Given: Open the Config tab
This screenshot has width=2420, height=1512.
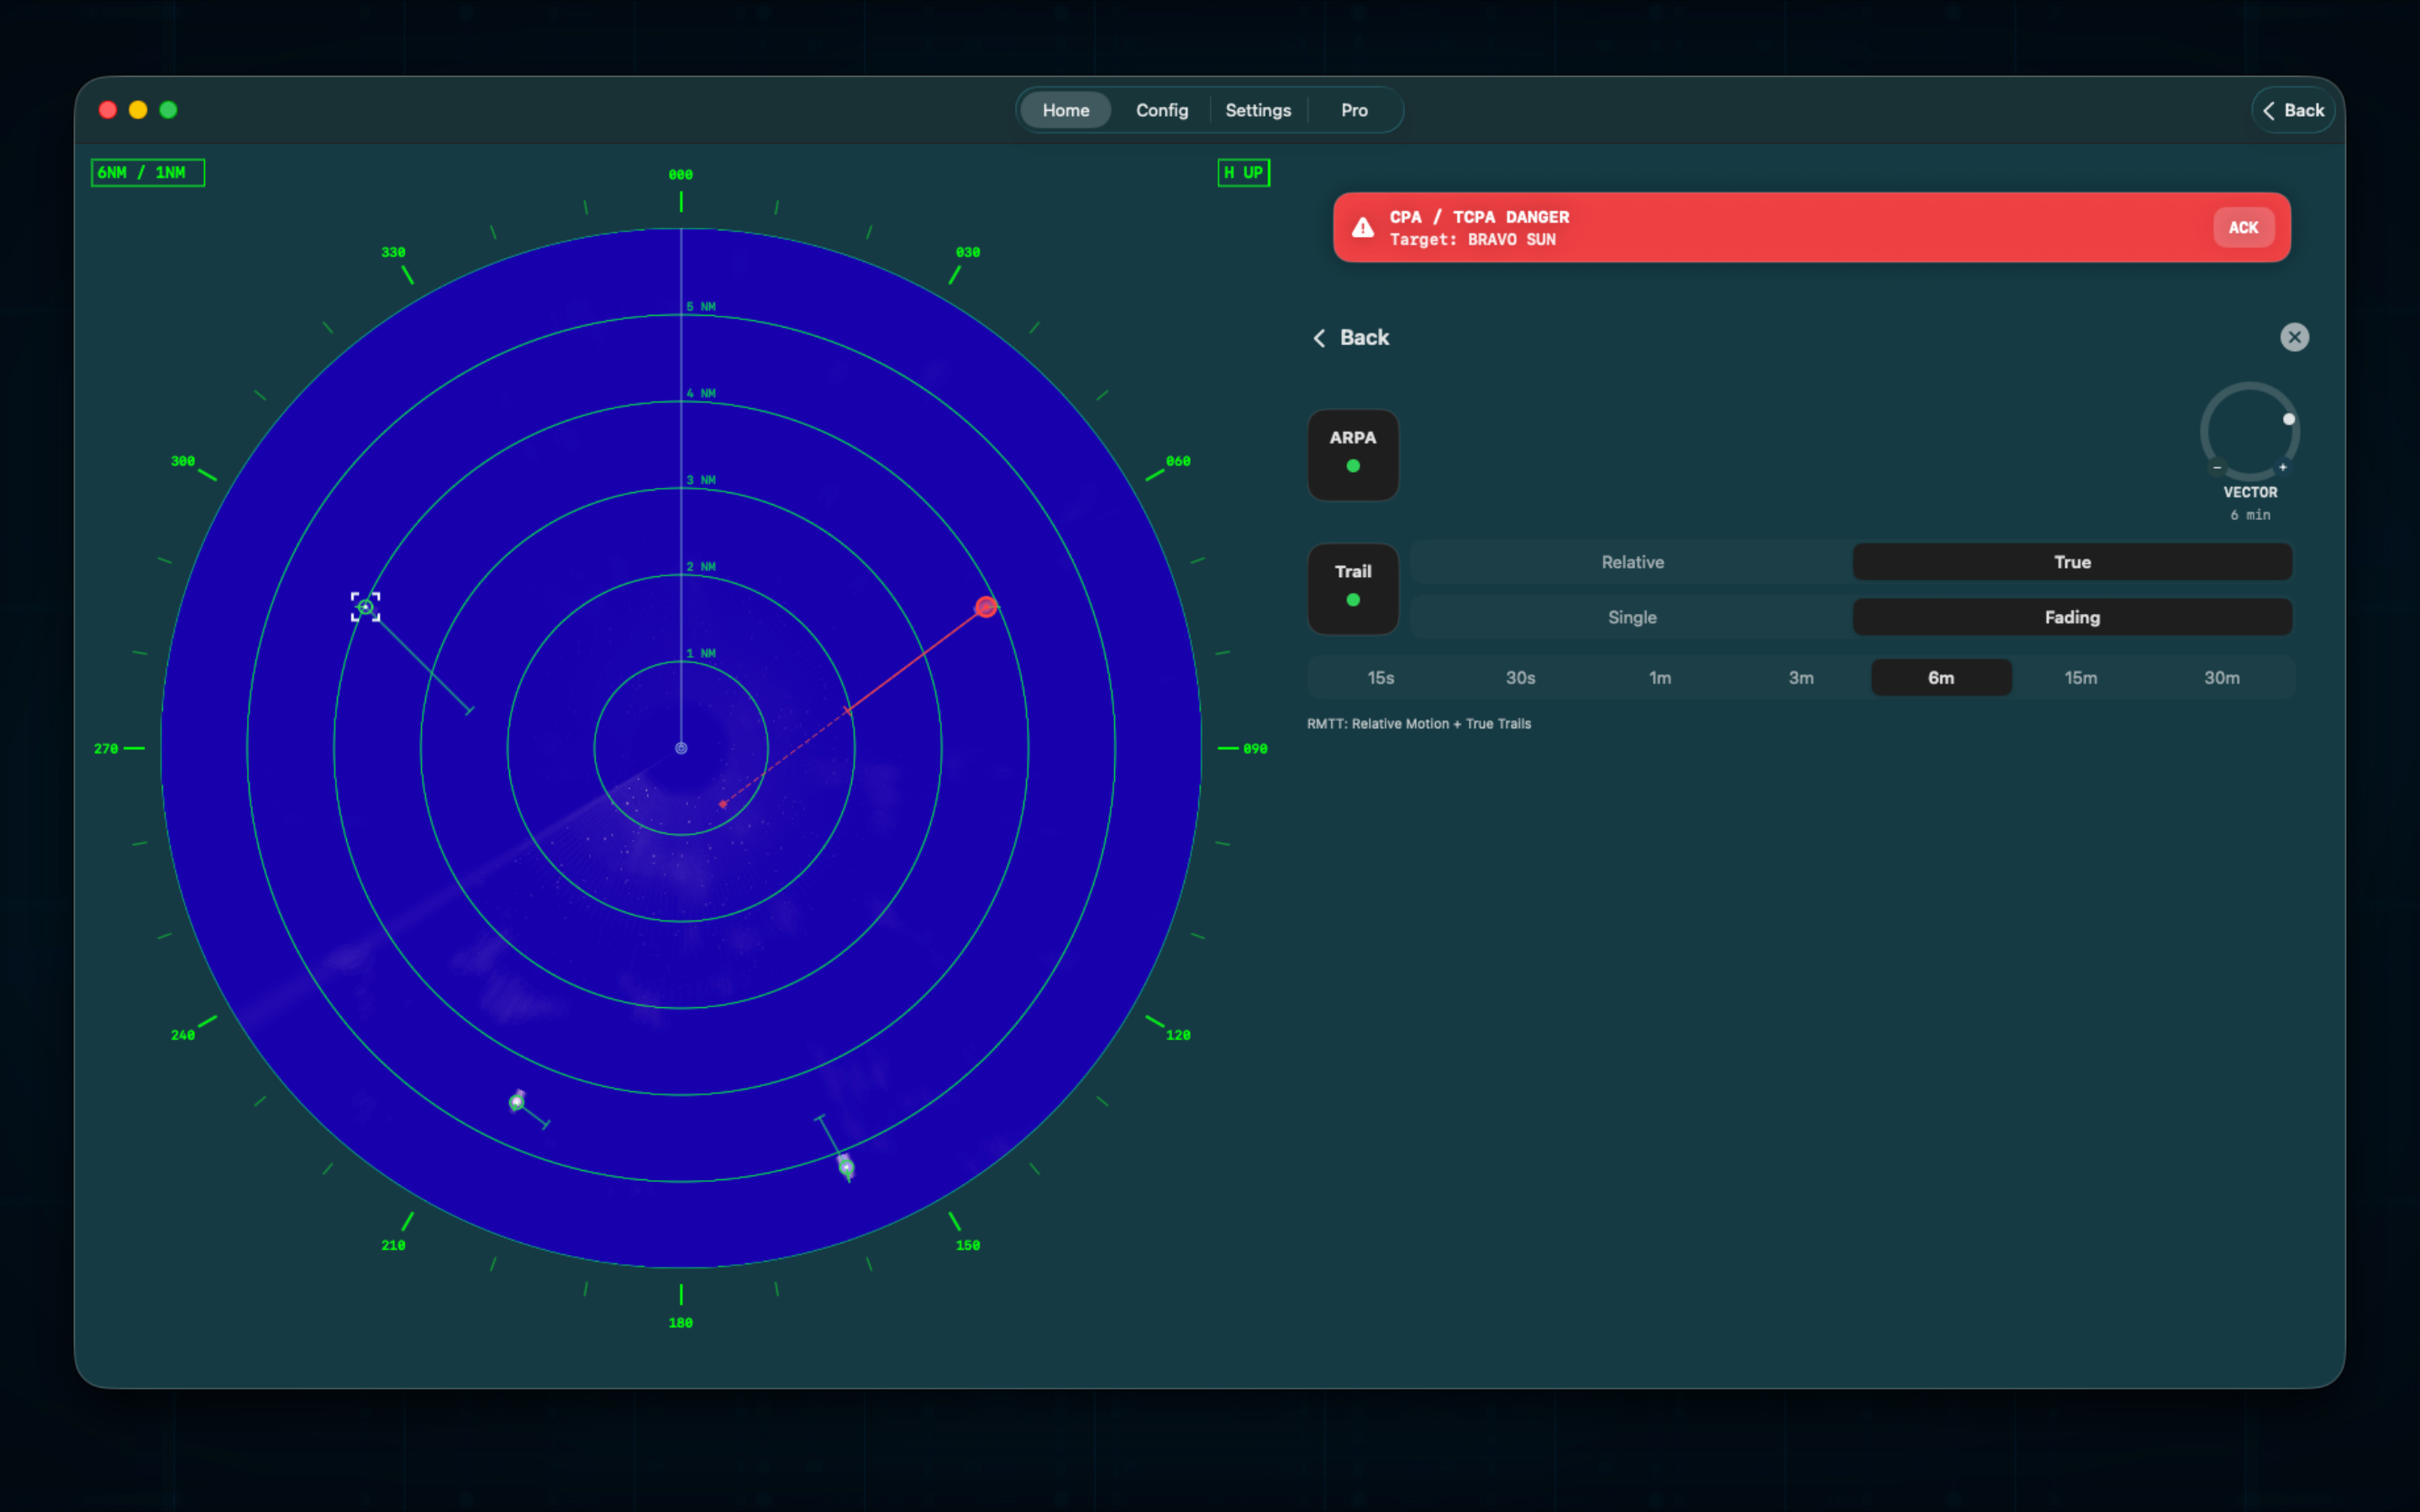Looking at the screenshot, I should (x=1161, y=110).
